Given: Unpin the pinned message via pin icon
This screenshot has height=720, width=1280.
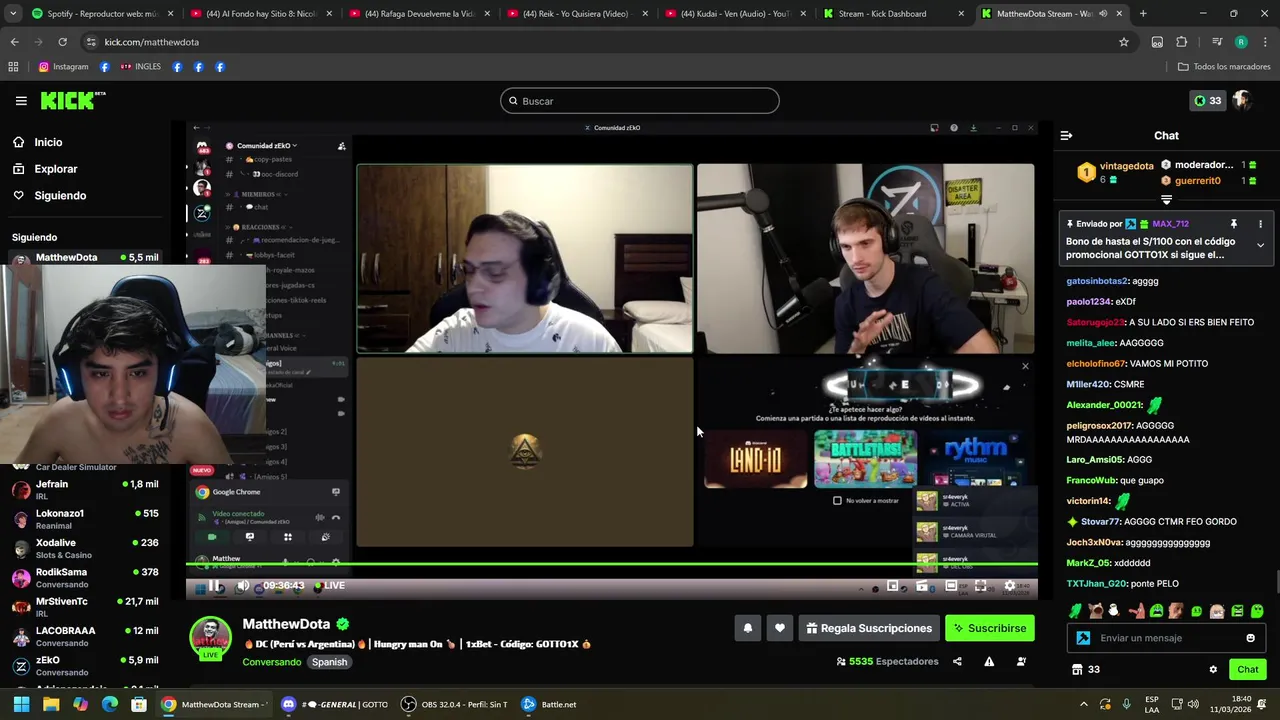Looking at the screenshot, I should pos(1234,224).
